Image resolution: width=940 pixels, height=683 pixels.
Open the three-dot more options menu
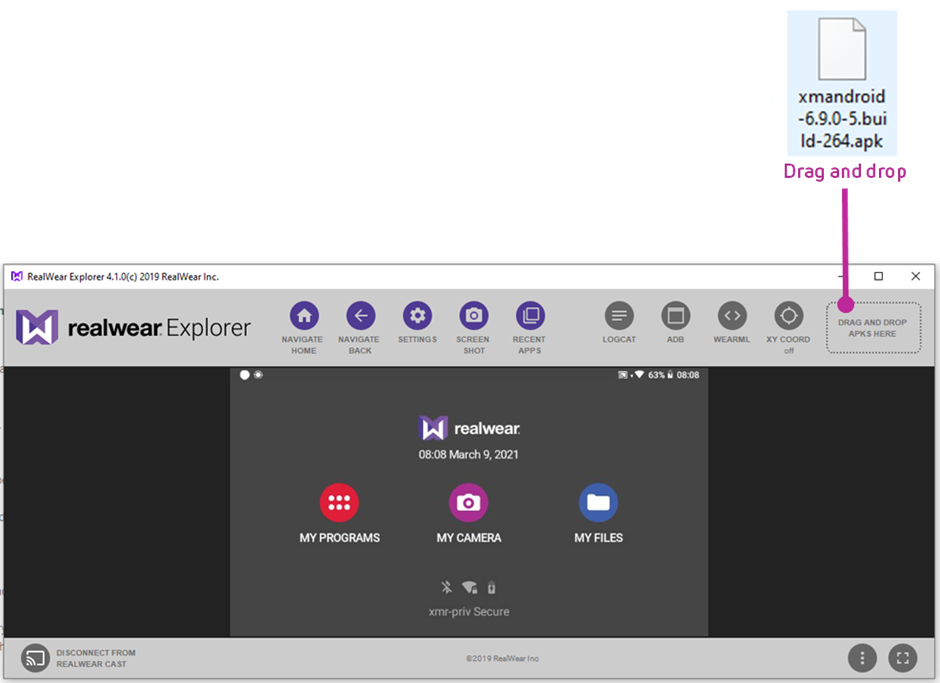click(x=862, y=658)
